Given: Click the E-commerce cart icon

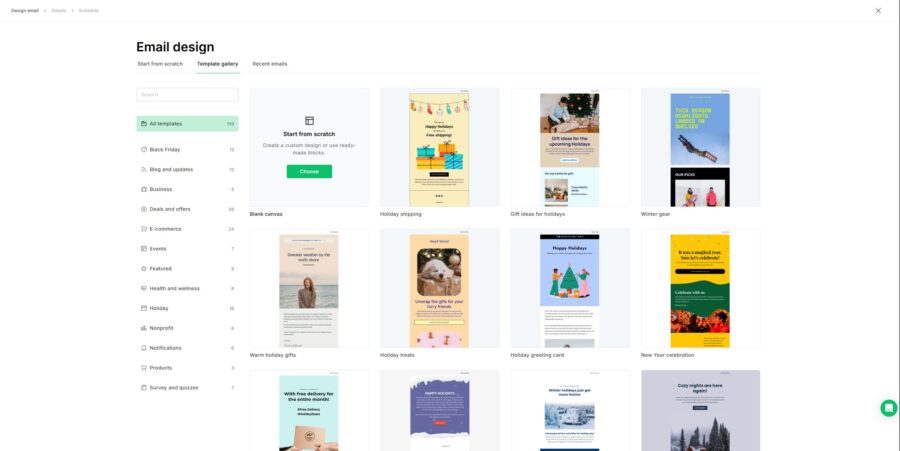Looking at the screenshot, I should (143, 228).
